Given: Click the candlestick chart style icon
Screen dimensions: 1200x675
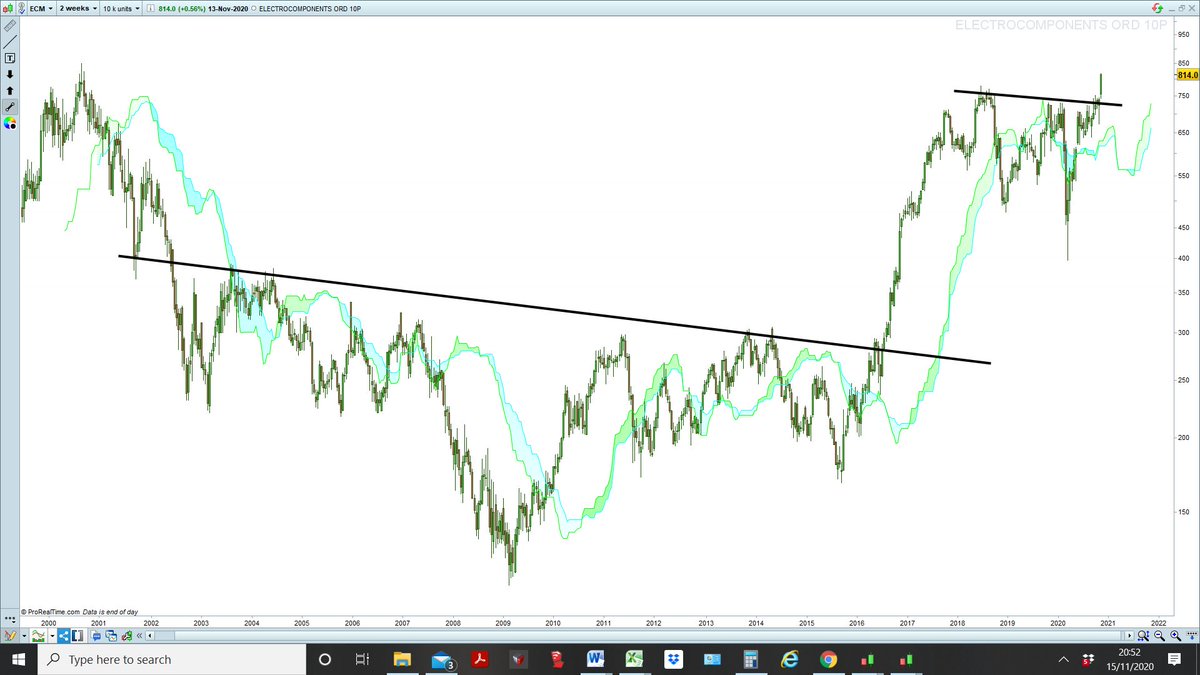Looking at the screenshot, I should tap(9, 8).
